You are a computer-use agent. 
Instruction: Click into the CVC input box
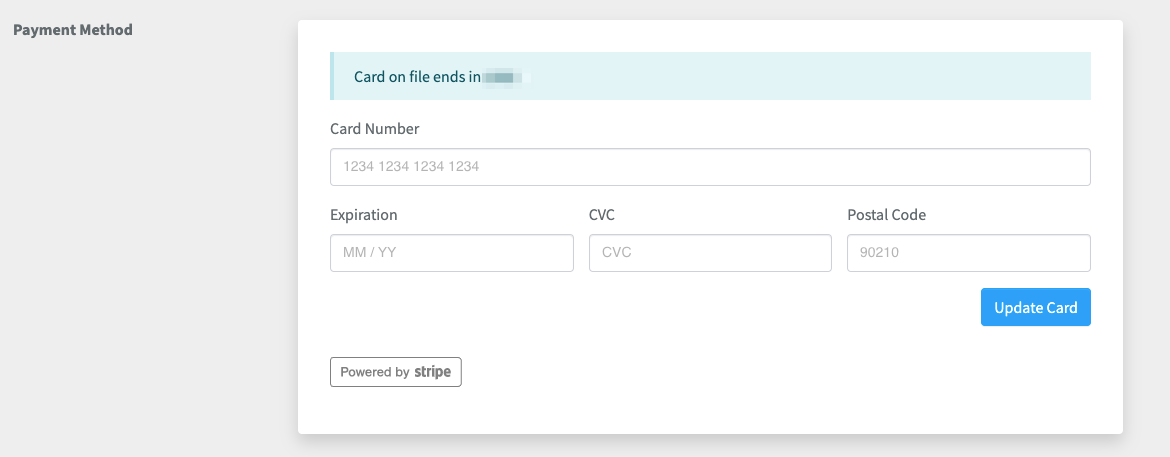[x=710, y=253]
